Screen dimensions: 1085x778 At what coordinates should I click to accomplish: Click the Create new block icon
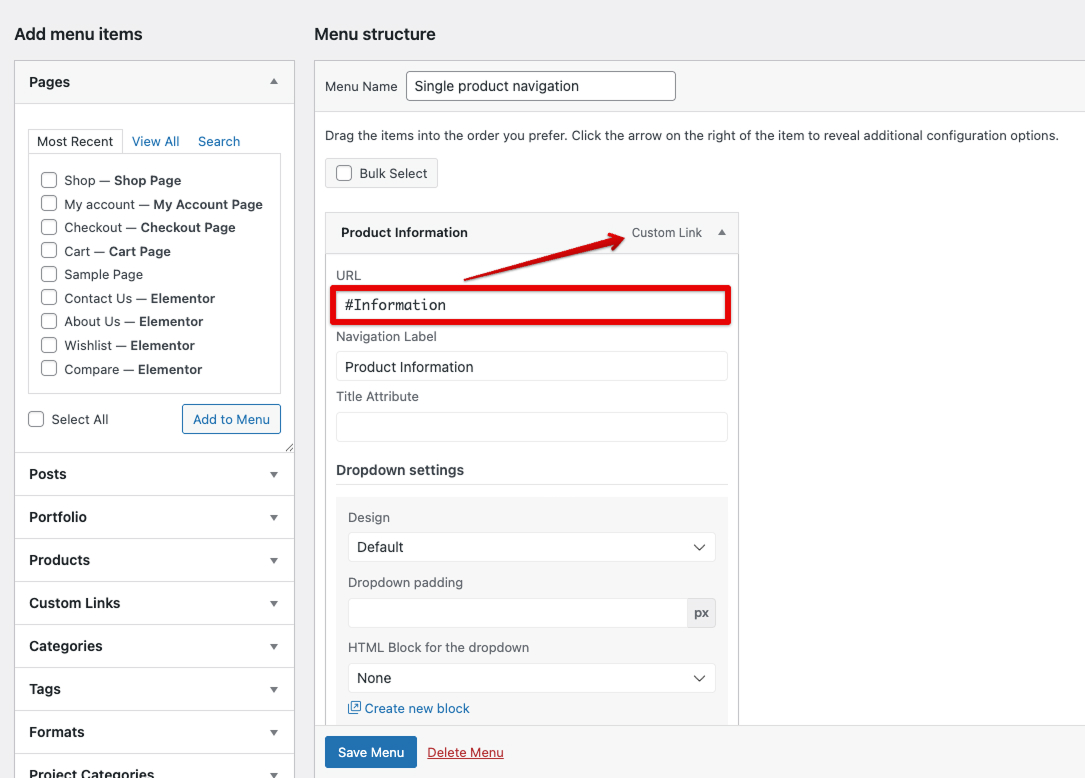[x=354, y=708]
